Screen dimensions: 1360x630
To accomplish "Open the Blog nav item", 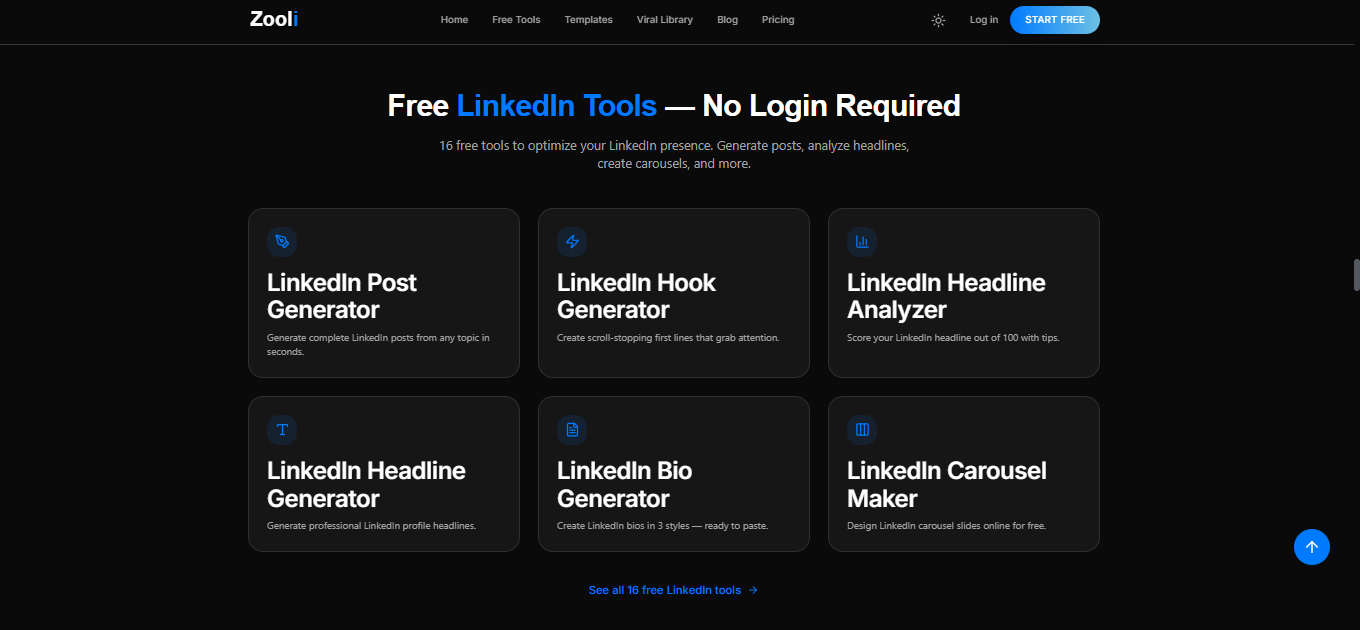I will click(x=727, y=20).
